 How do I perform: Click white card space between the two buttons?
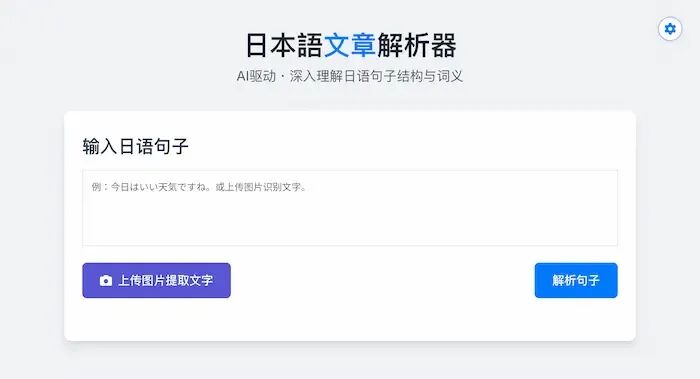point(383,280)
